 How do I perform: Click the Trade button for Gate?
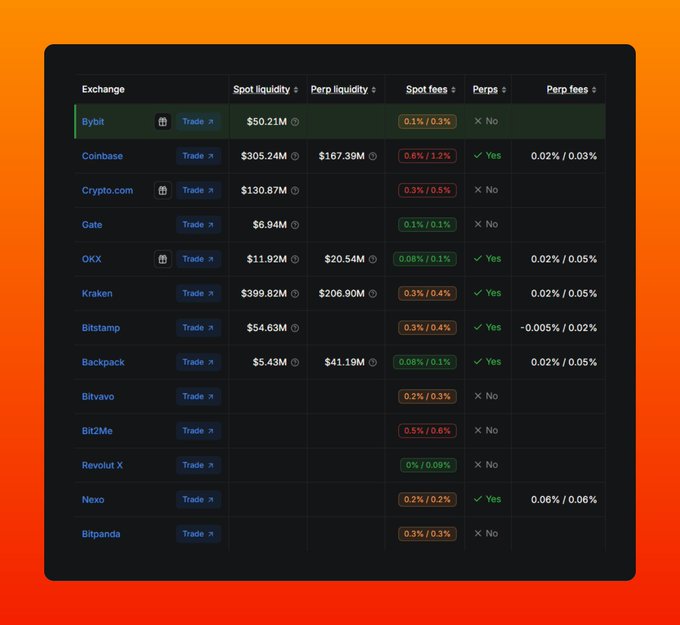click(x=198, y=225)
